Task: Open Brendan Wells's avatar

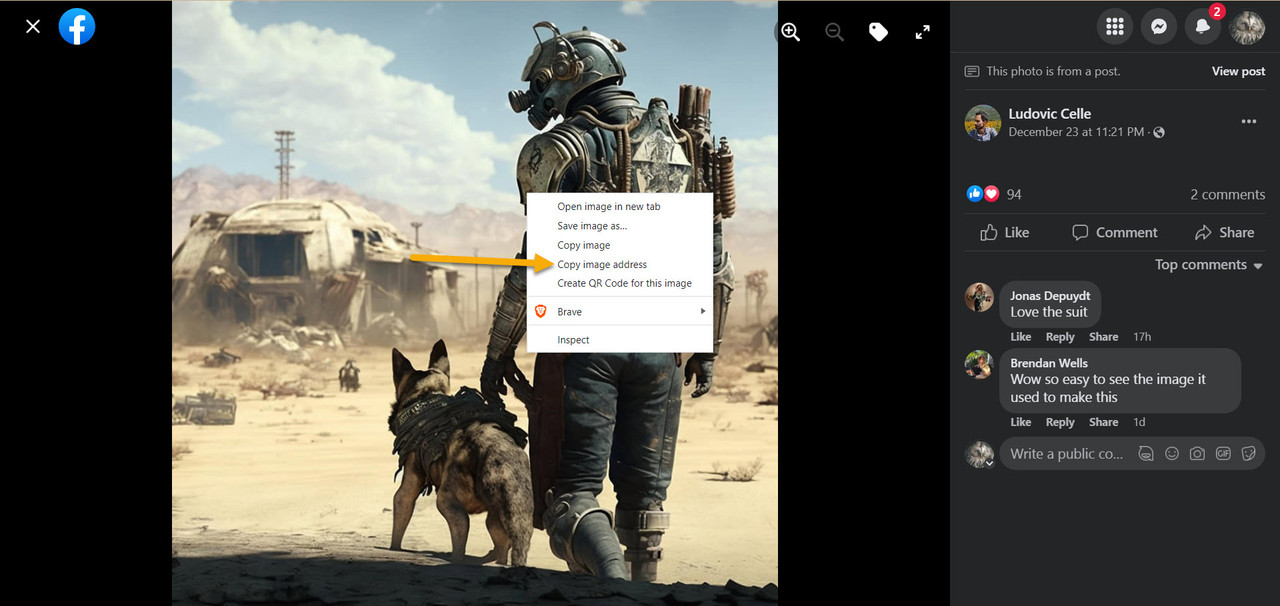Action: 979,364
